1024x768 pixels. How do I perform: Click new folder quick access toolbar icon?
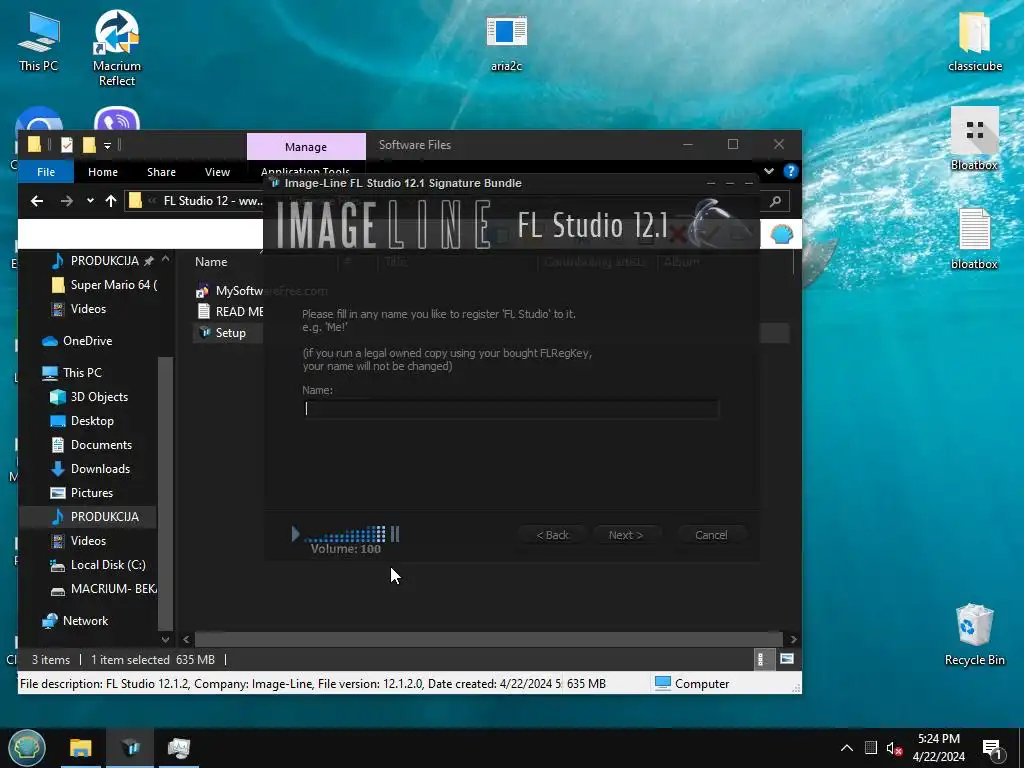pyautogui.click(x=89, y=144)
